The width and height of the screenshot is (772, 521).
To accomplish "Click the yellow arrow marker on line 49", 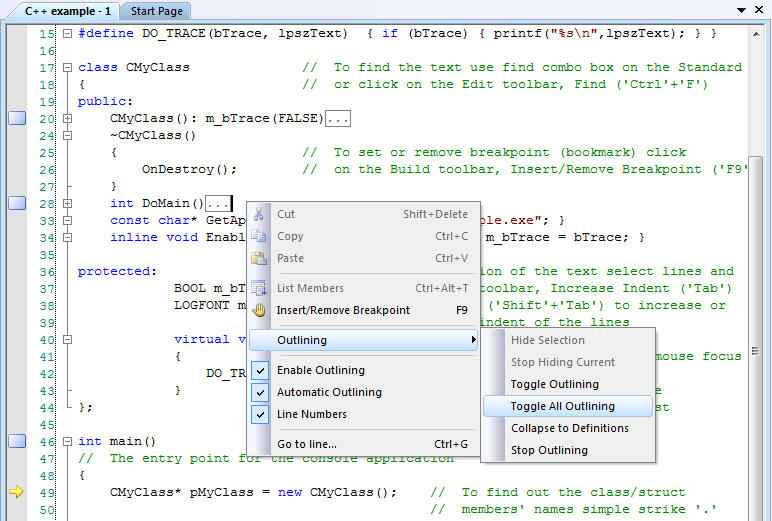I will pyautogui.click(x=16, y=491).
